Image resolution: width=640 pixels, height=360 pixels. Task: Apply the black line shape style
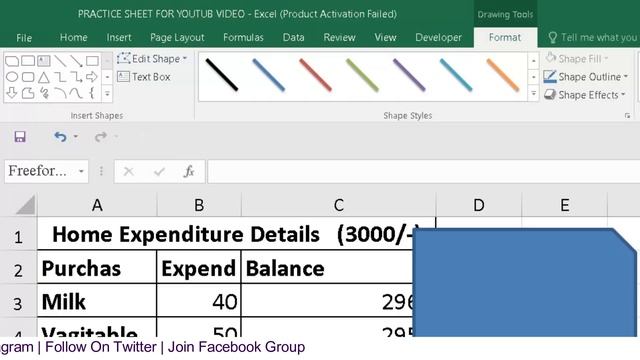222,75
